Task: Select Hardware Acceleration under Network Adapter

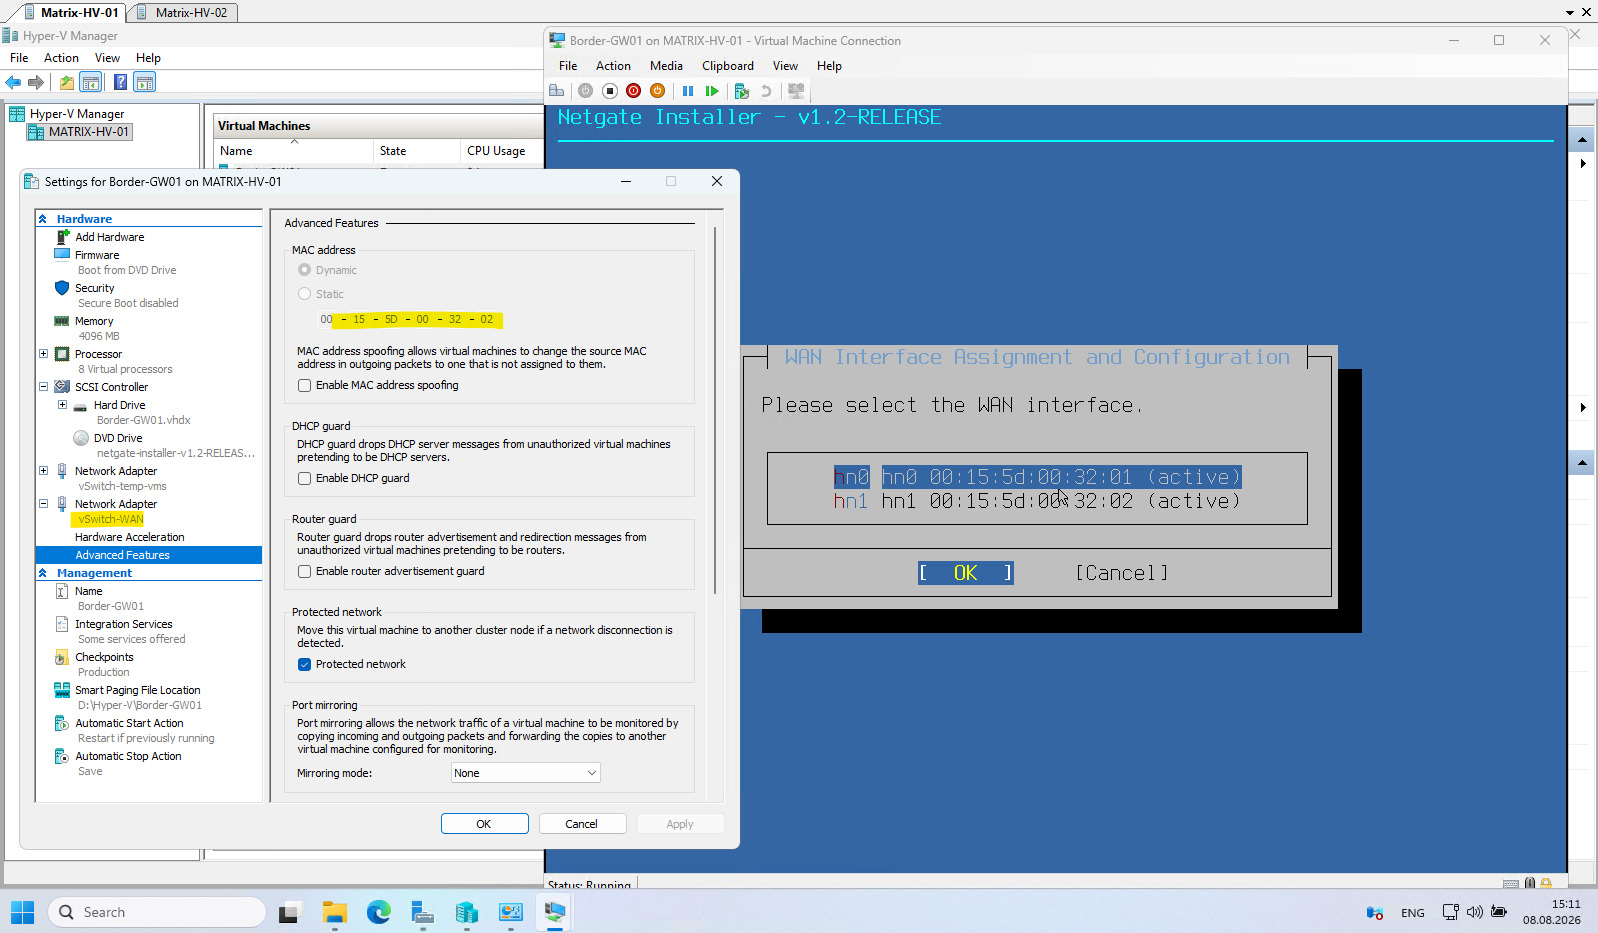Action: click(x=130, y=537)
